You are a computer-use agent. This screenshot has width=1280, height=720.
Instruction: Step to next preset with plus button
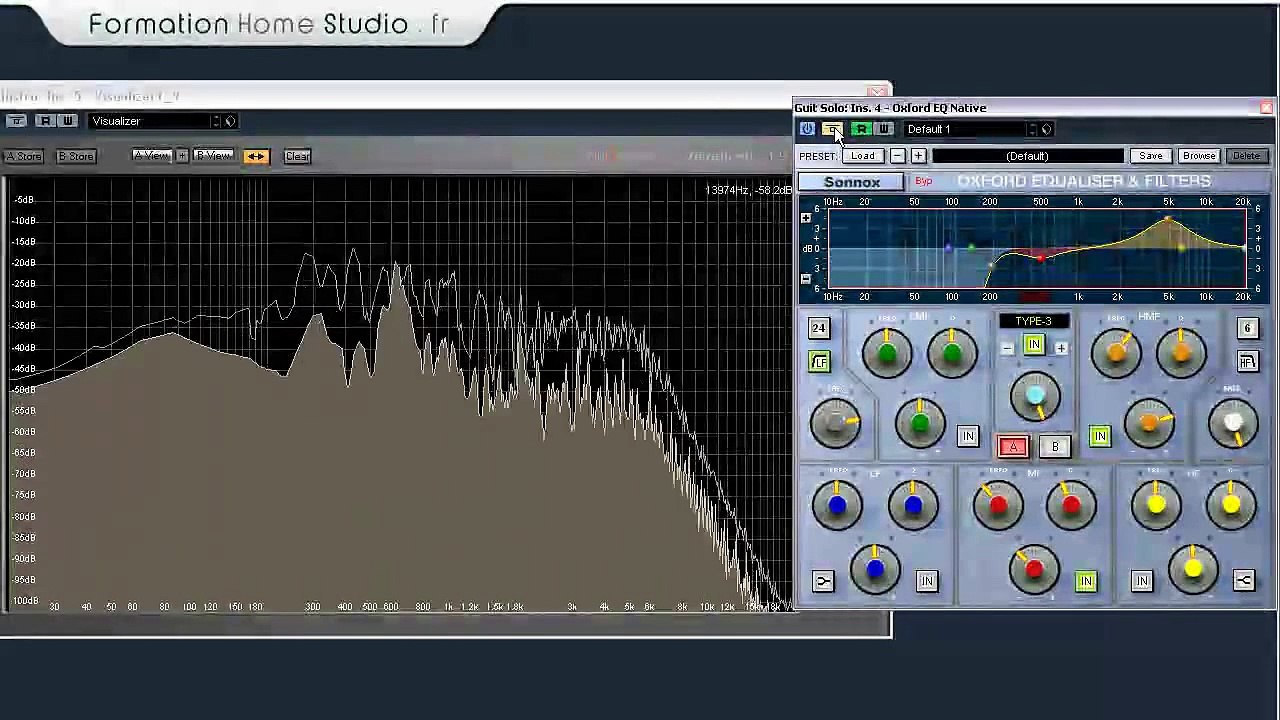[918, 156]
